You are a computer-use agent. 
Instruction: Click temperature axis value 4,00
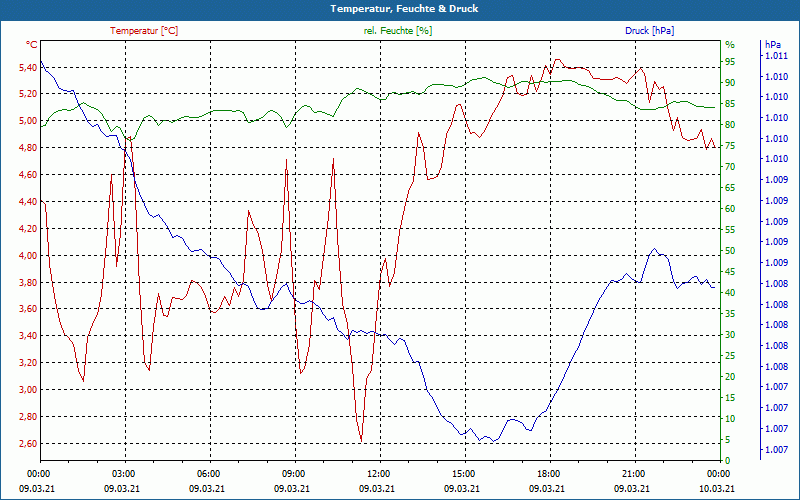pyautogui.click(x=28, y=256)
